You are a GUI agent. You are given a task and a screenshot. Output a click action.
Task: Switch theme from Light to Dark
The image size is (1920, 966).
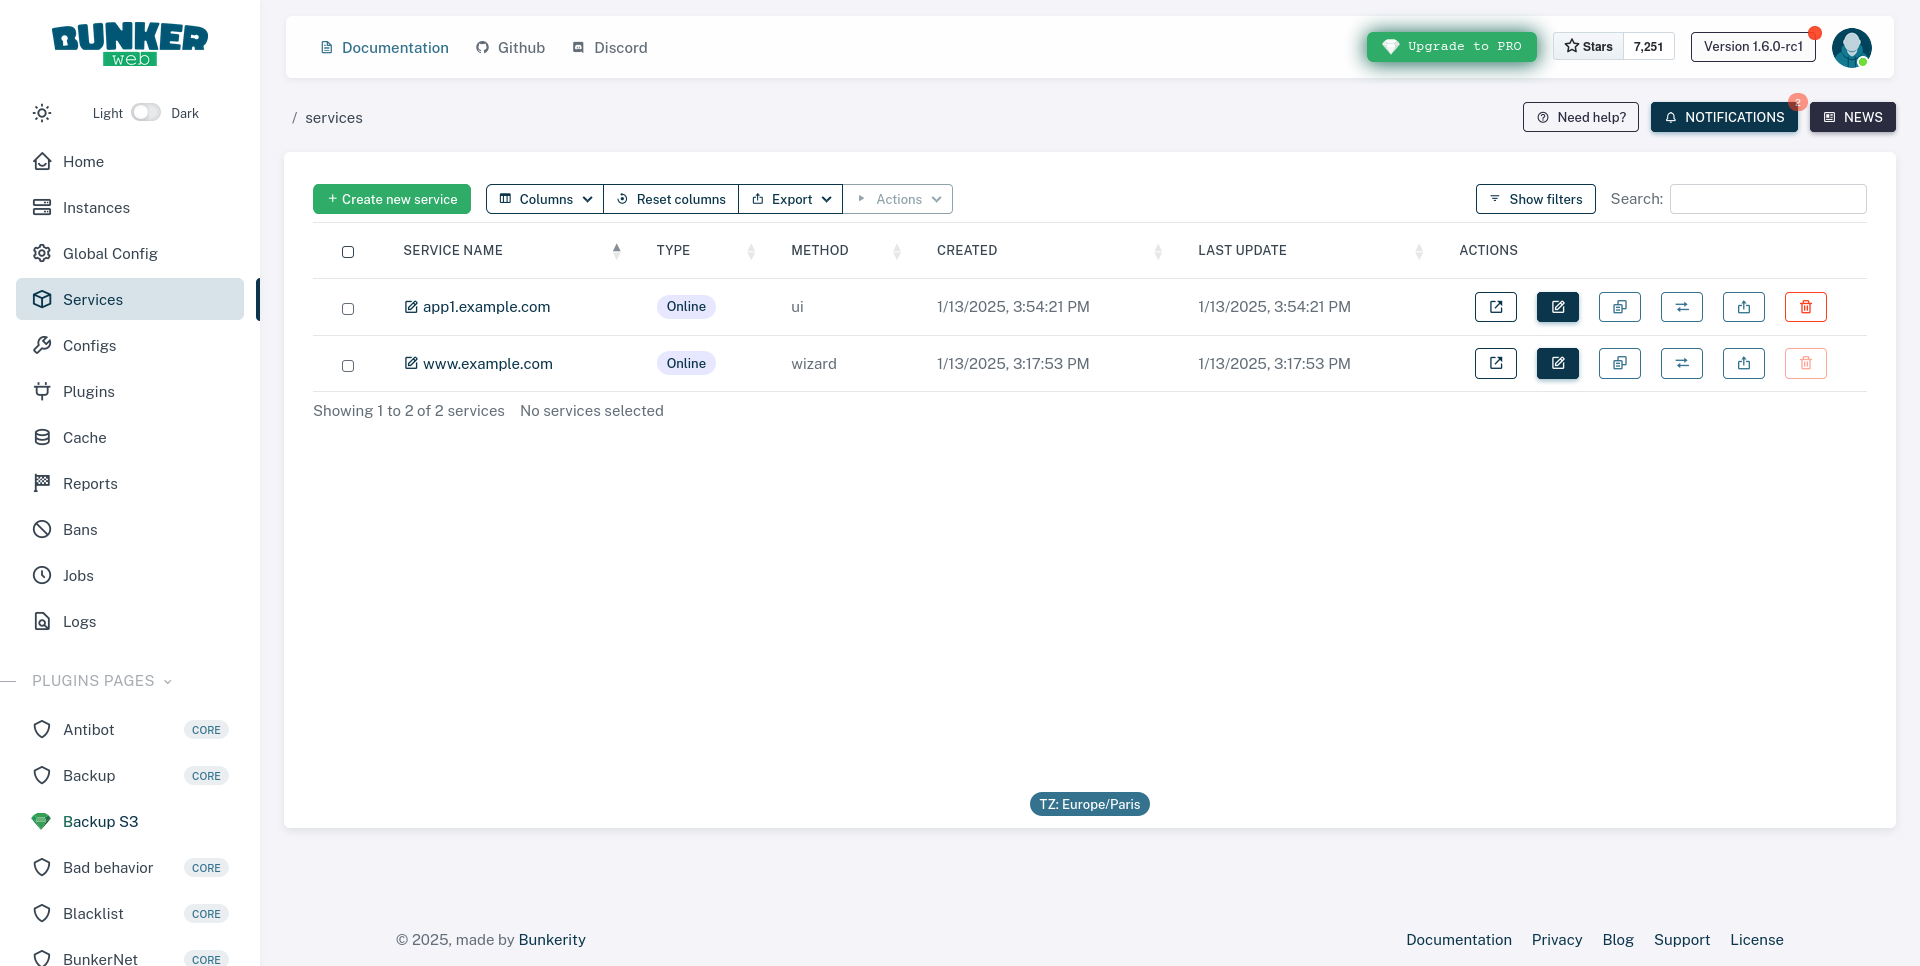(145, 112)
